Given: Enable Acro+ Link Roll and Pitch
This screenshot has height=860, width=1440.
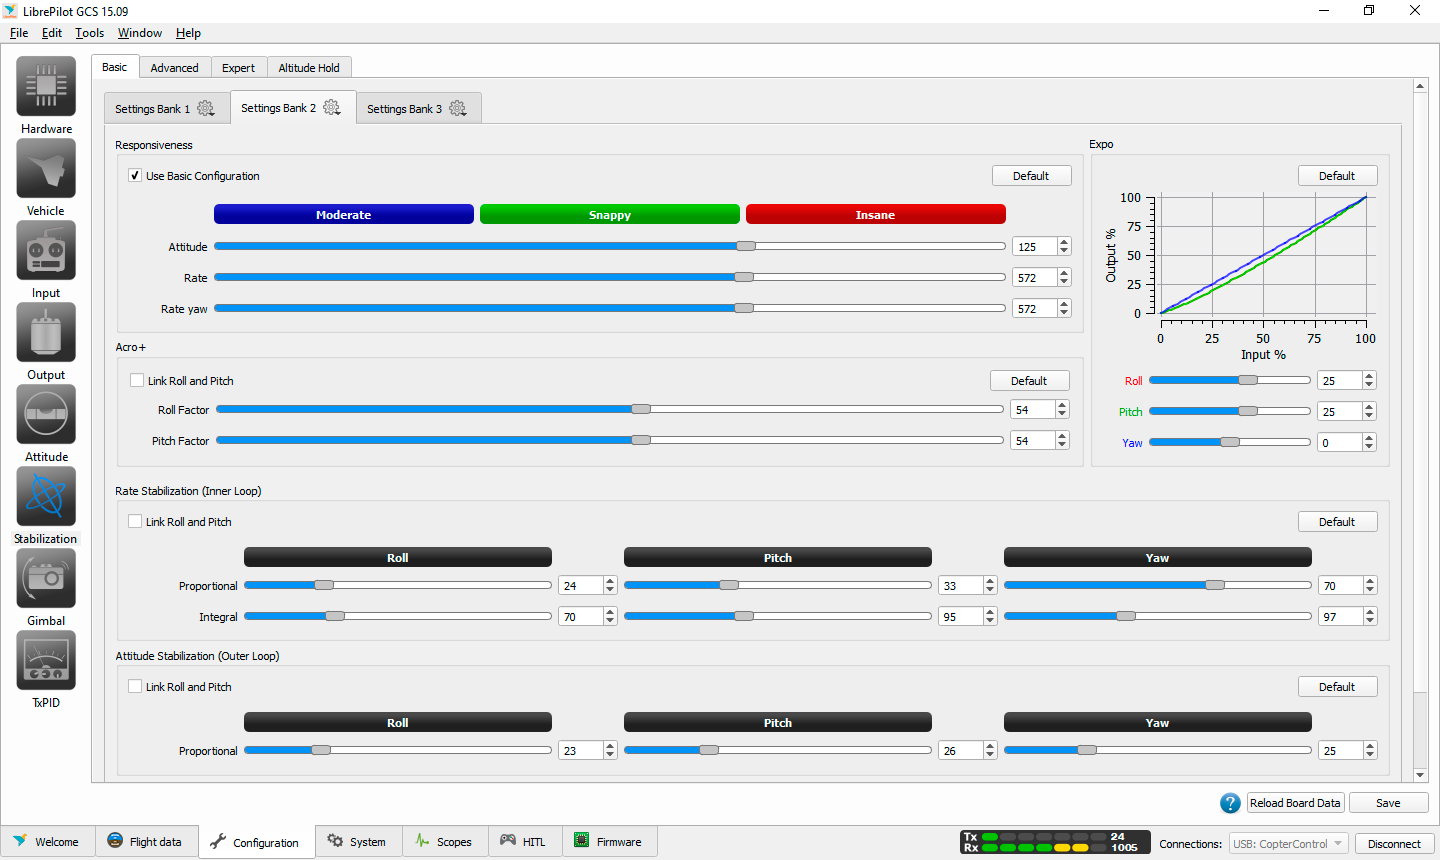Looking at the screenshot, I should pyautogui.click(x=137, y=380).
